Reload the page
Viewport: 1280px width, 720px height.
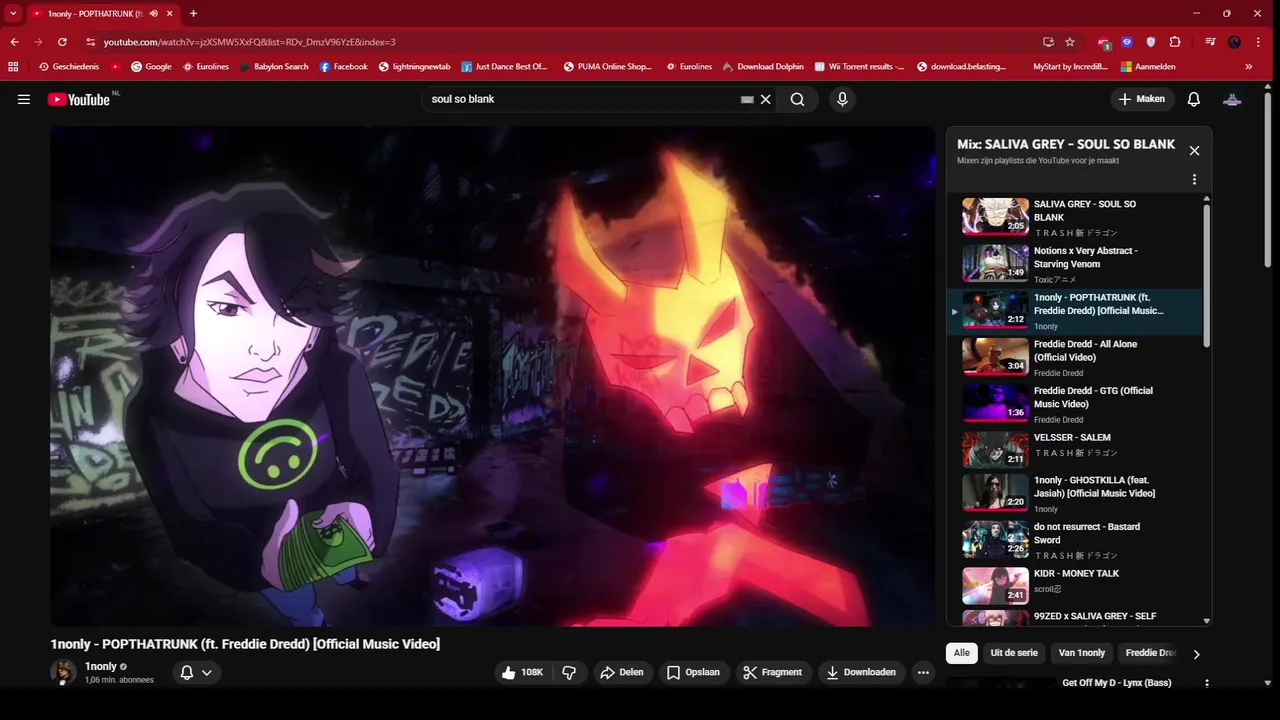pyautogui.click(x=62, y=42)
